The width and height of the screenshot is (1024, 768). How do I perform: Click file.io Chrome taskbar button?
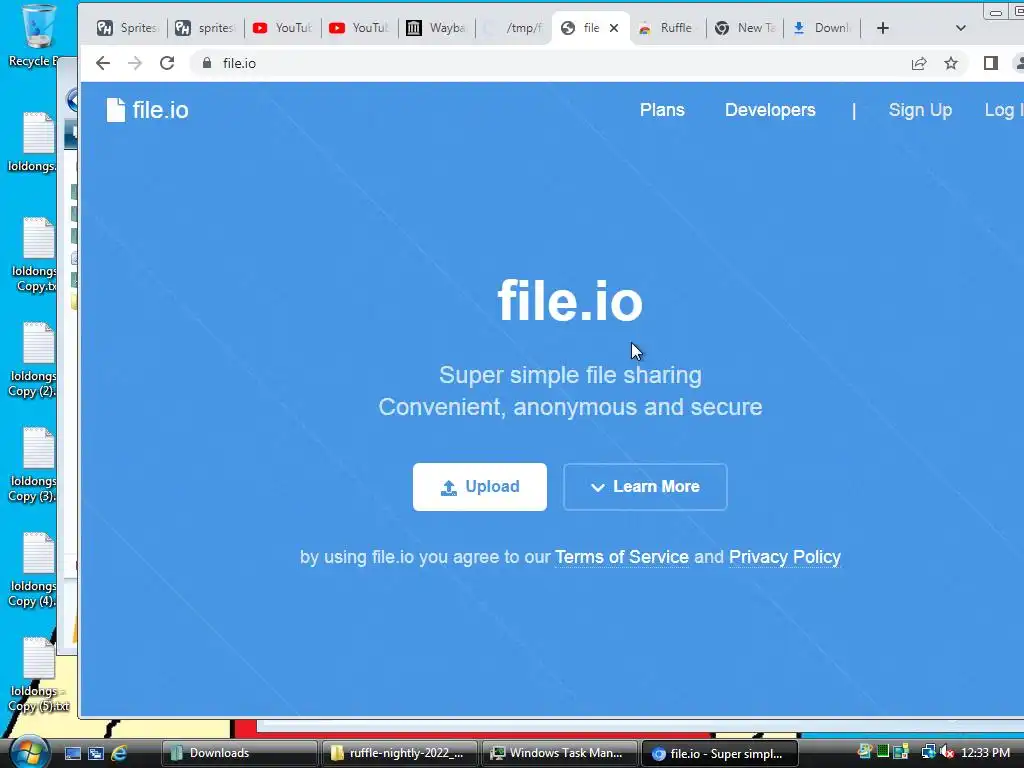click(x=720, y=754)
